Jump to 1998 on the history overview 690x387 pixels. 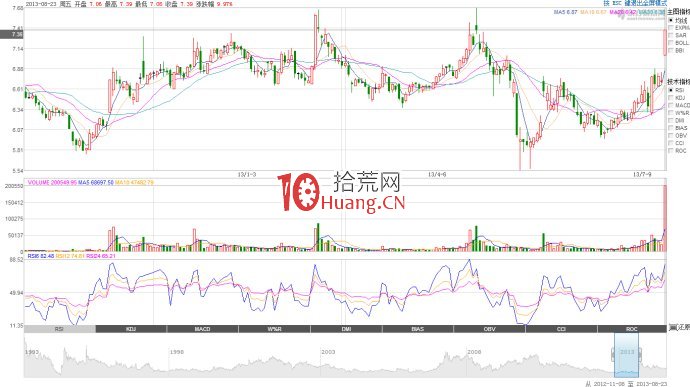[x=176, y=352]
